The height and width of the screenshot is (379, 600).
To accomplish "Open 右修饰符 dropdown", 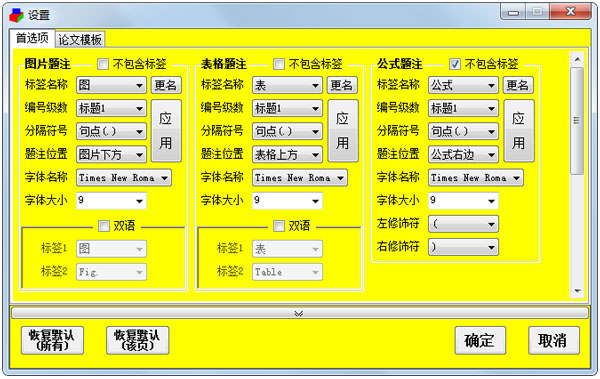I will [463, 247].
